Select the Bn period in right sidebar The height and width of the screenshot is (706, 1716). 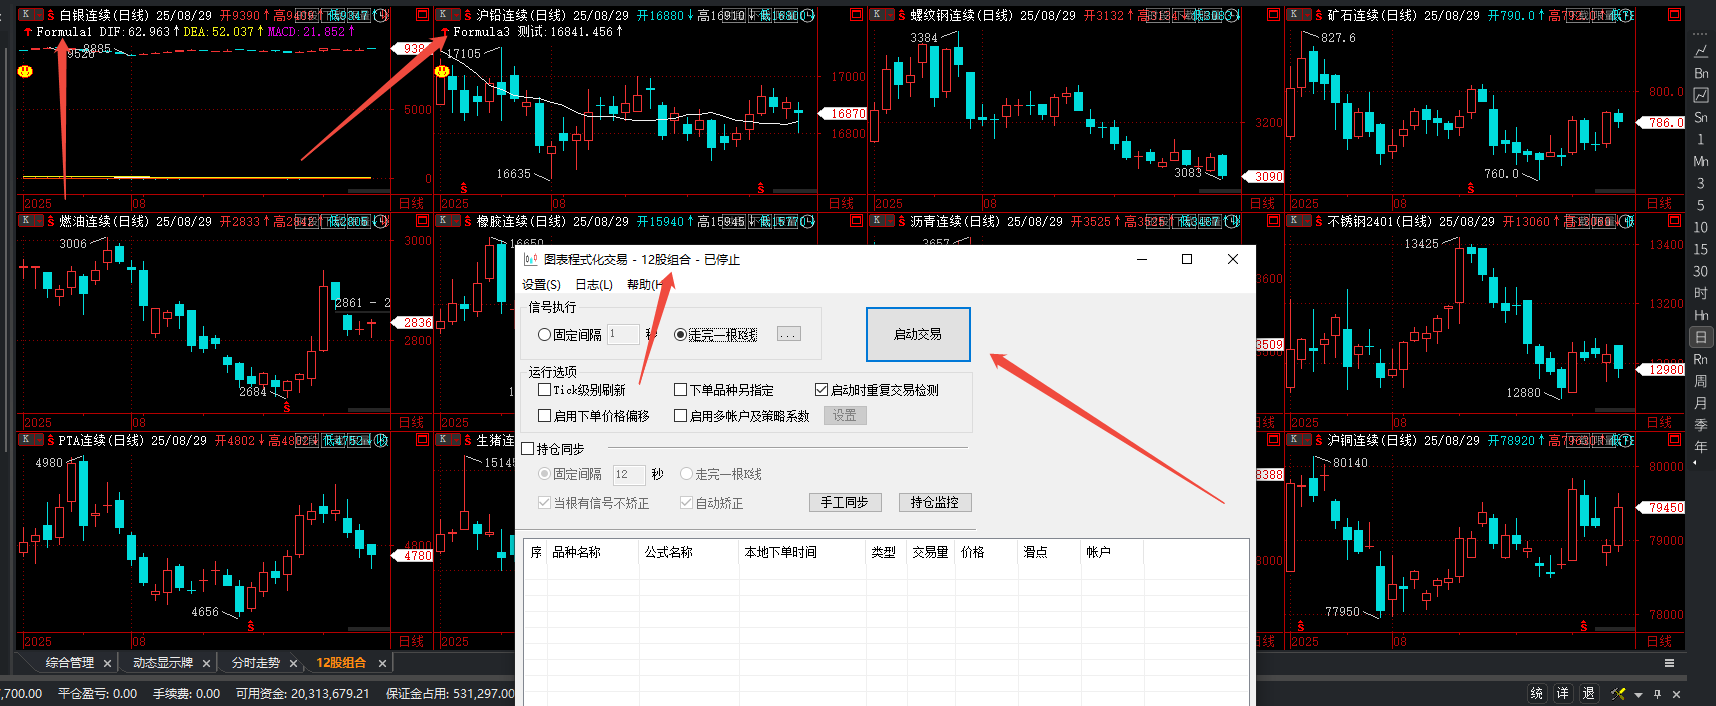1701,74
